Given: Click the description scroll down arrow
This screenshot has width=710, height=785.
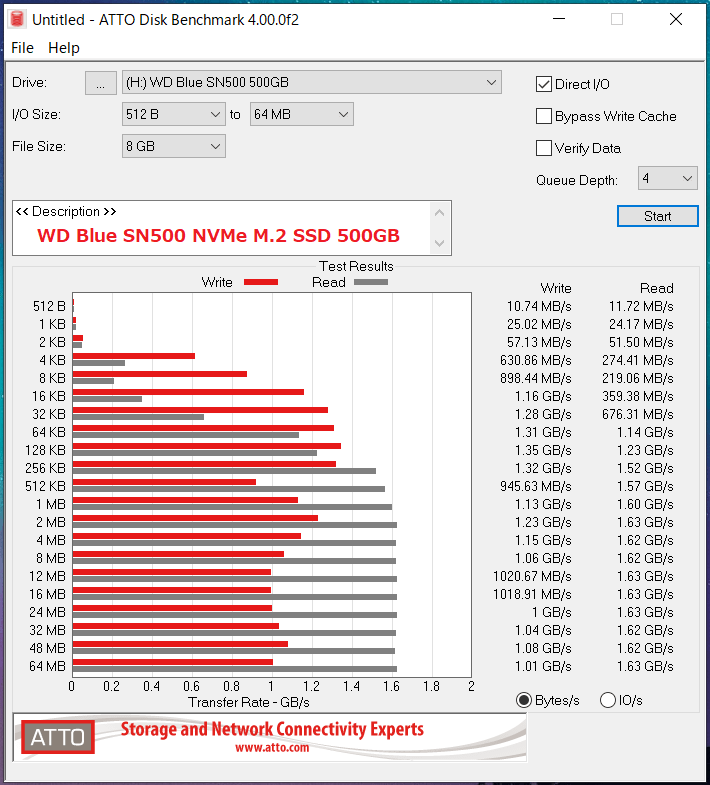Looking at the screenshot, I should coord(440,243).
